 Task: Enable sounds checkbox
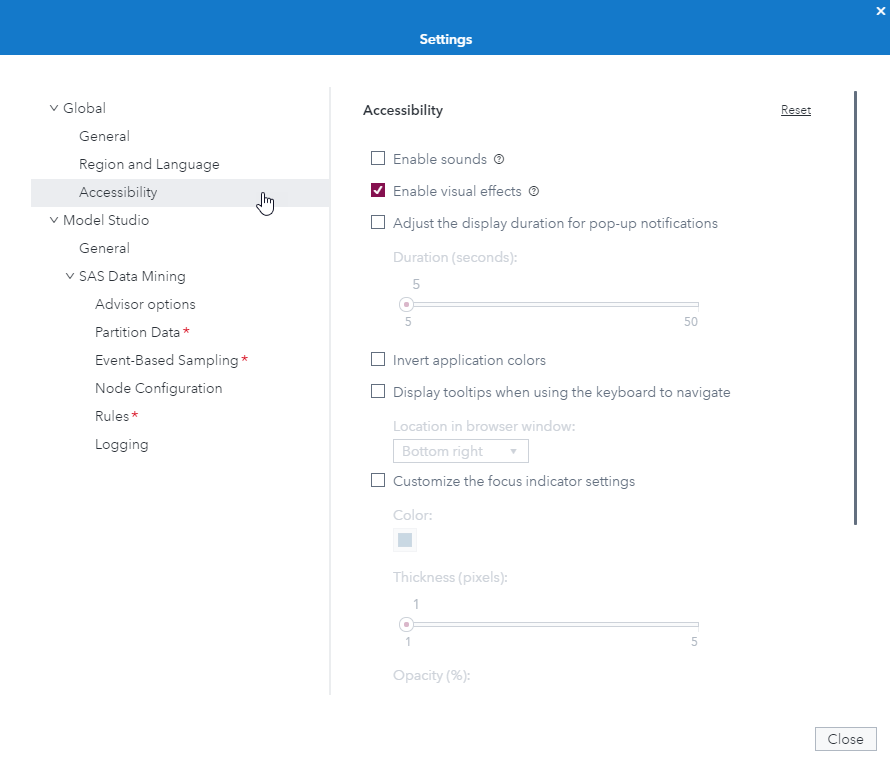pyautogui.click(x=378, y=158)
